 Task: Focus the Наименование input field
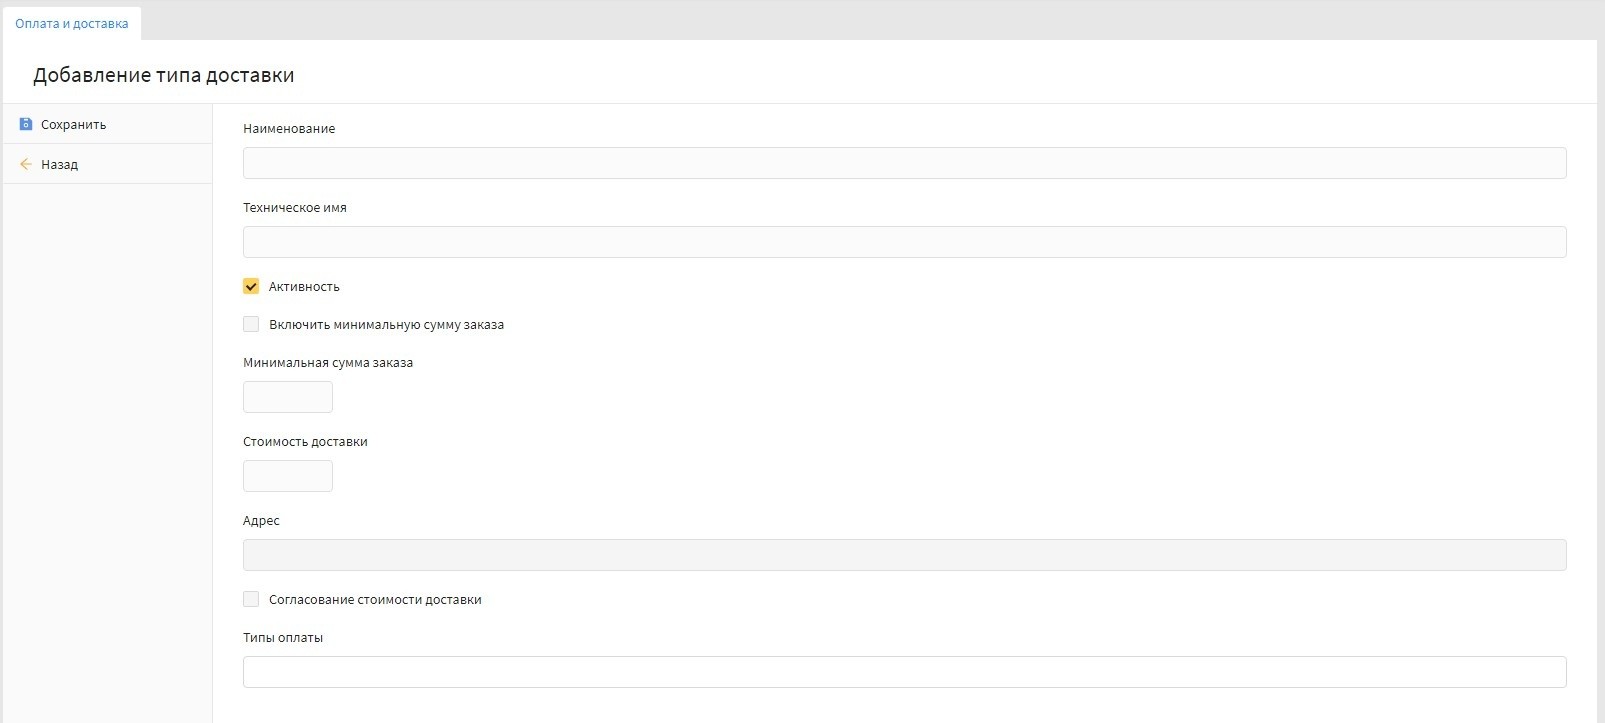point(904,163)
